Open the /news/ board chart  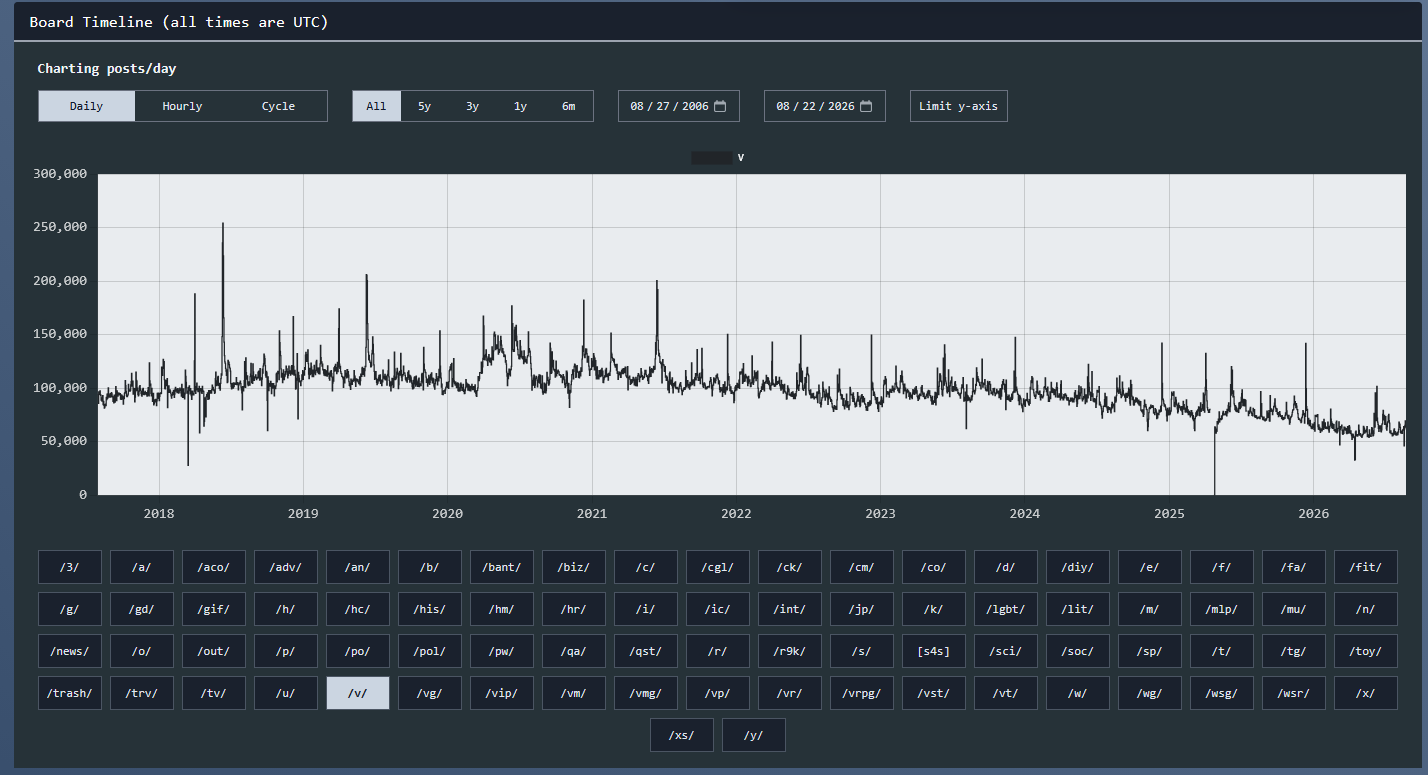point(70,651)
